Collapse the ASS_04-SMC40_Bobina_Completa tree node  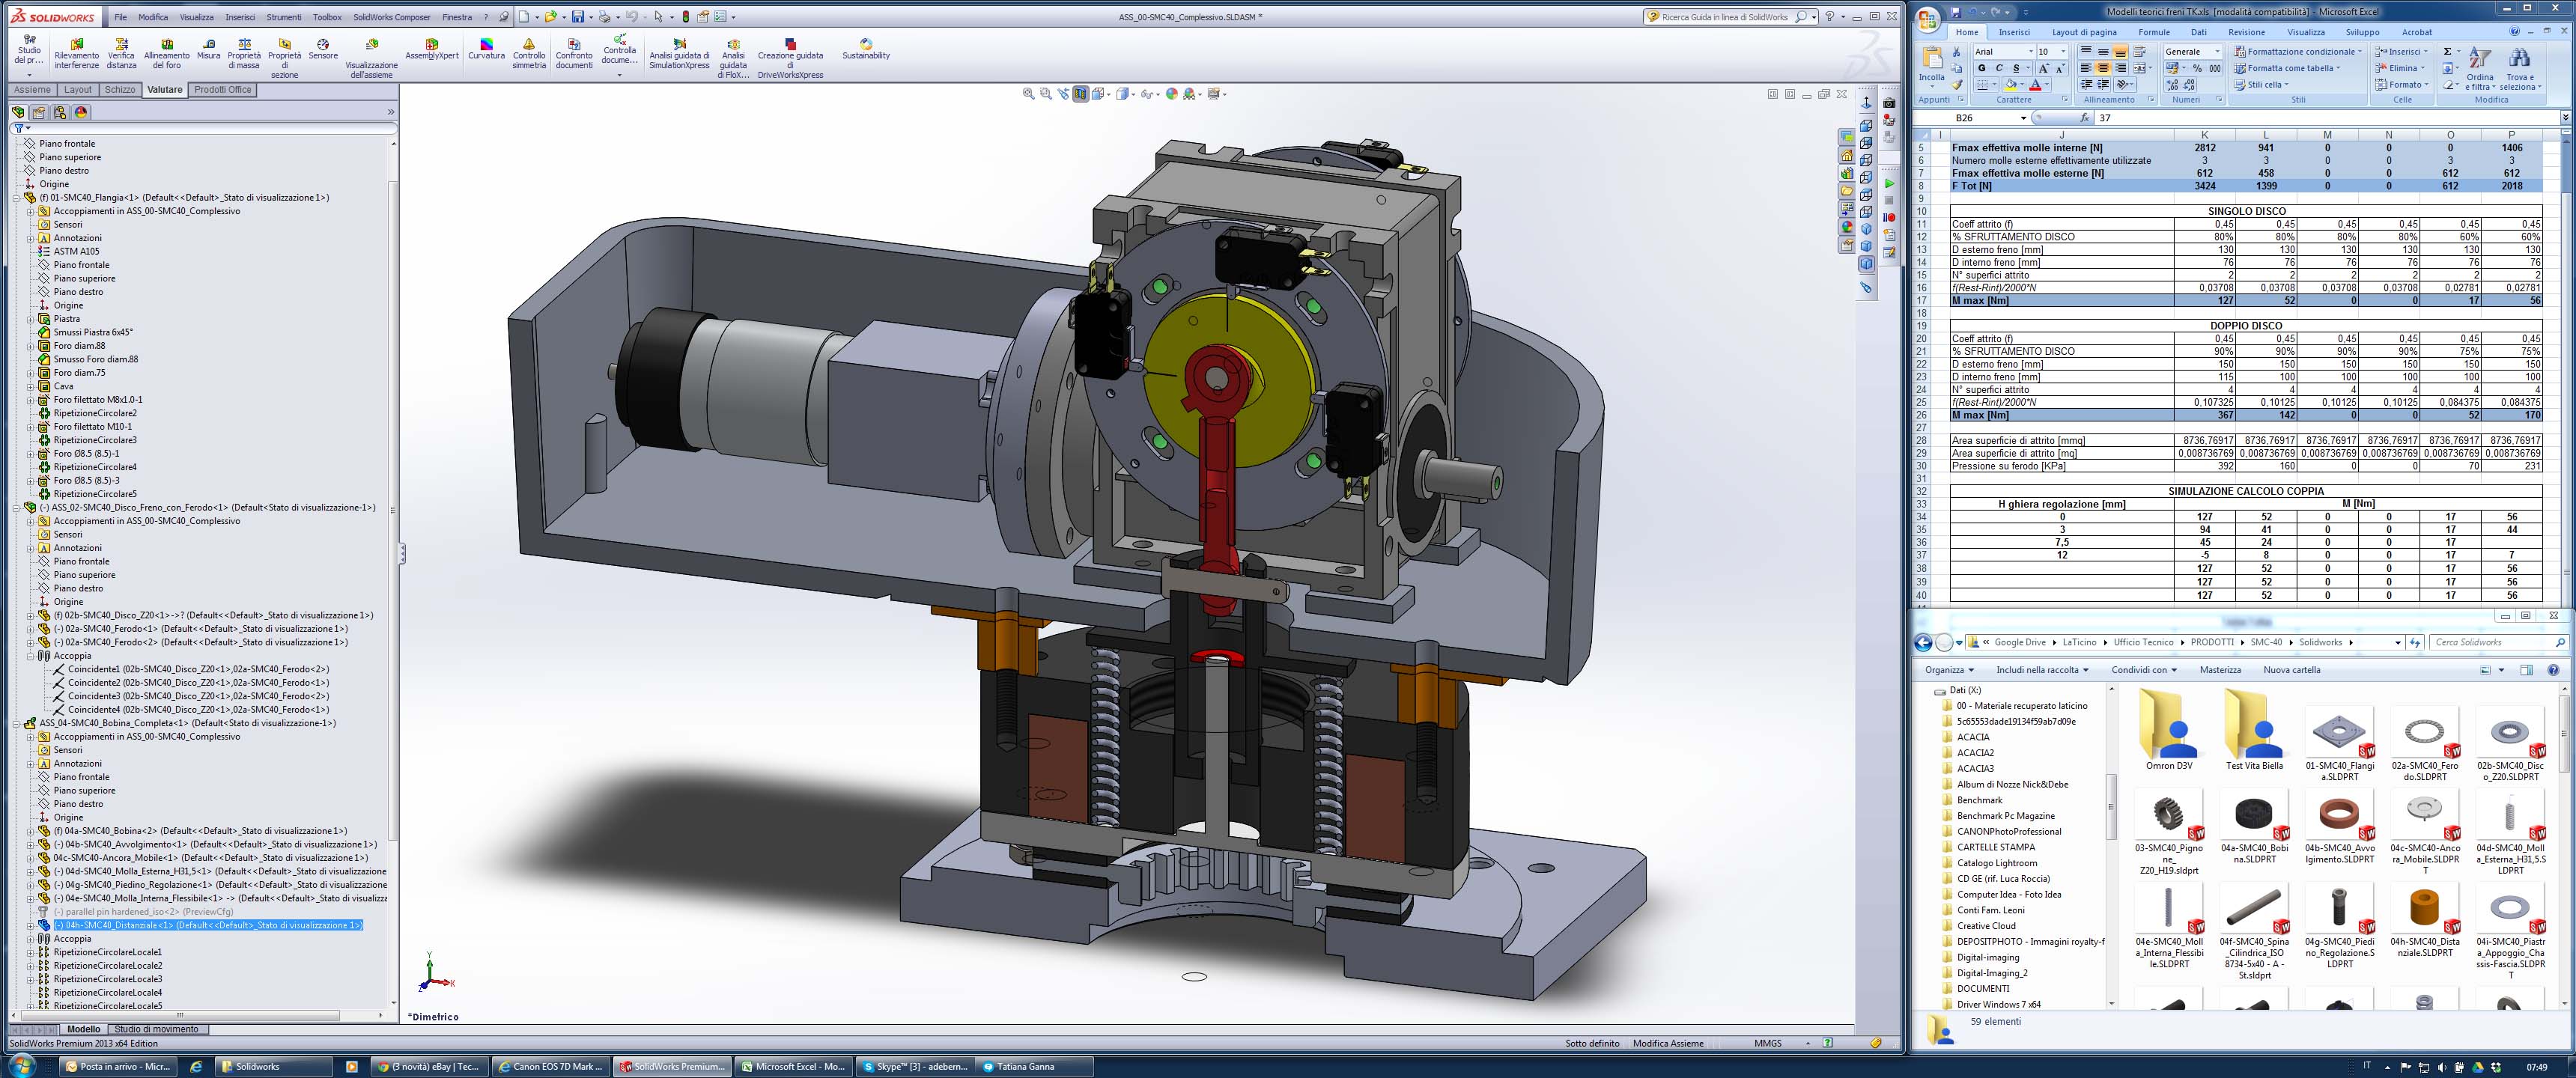[x=17, y=723]
